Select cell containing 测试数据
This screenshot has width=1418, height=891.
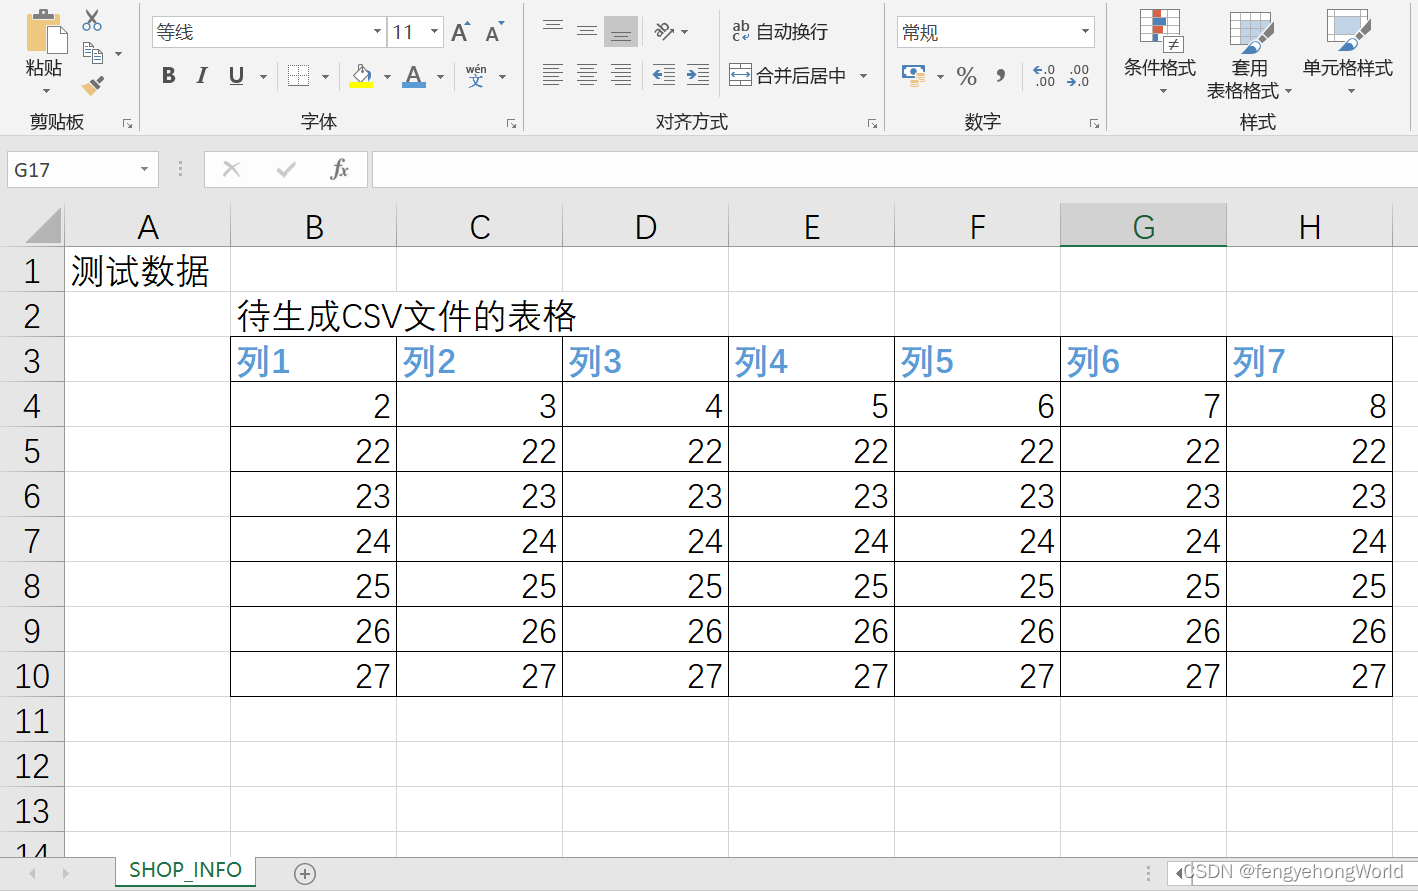point(147,270)
